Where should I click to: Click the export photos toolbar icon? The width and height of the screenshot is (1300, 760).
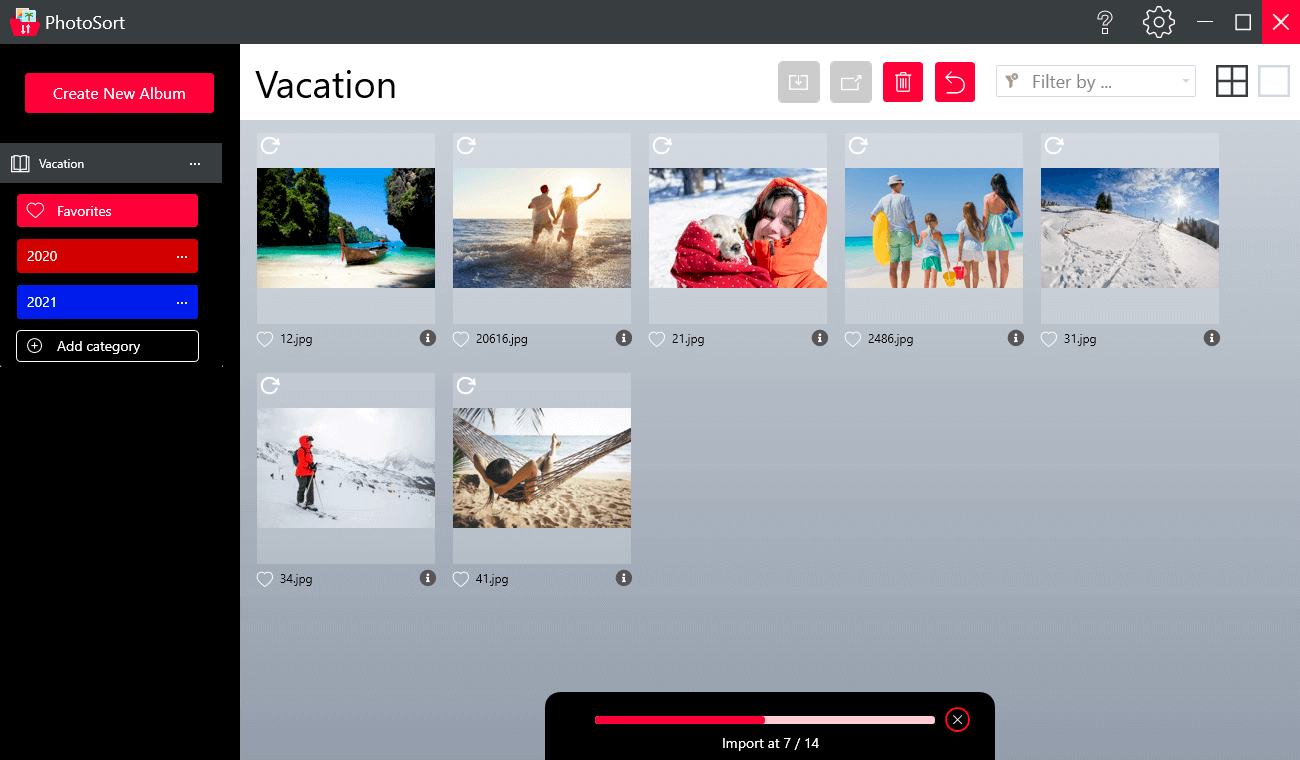coord(850,82)
